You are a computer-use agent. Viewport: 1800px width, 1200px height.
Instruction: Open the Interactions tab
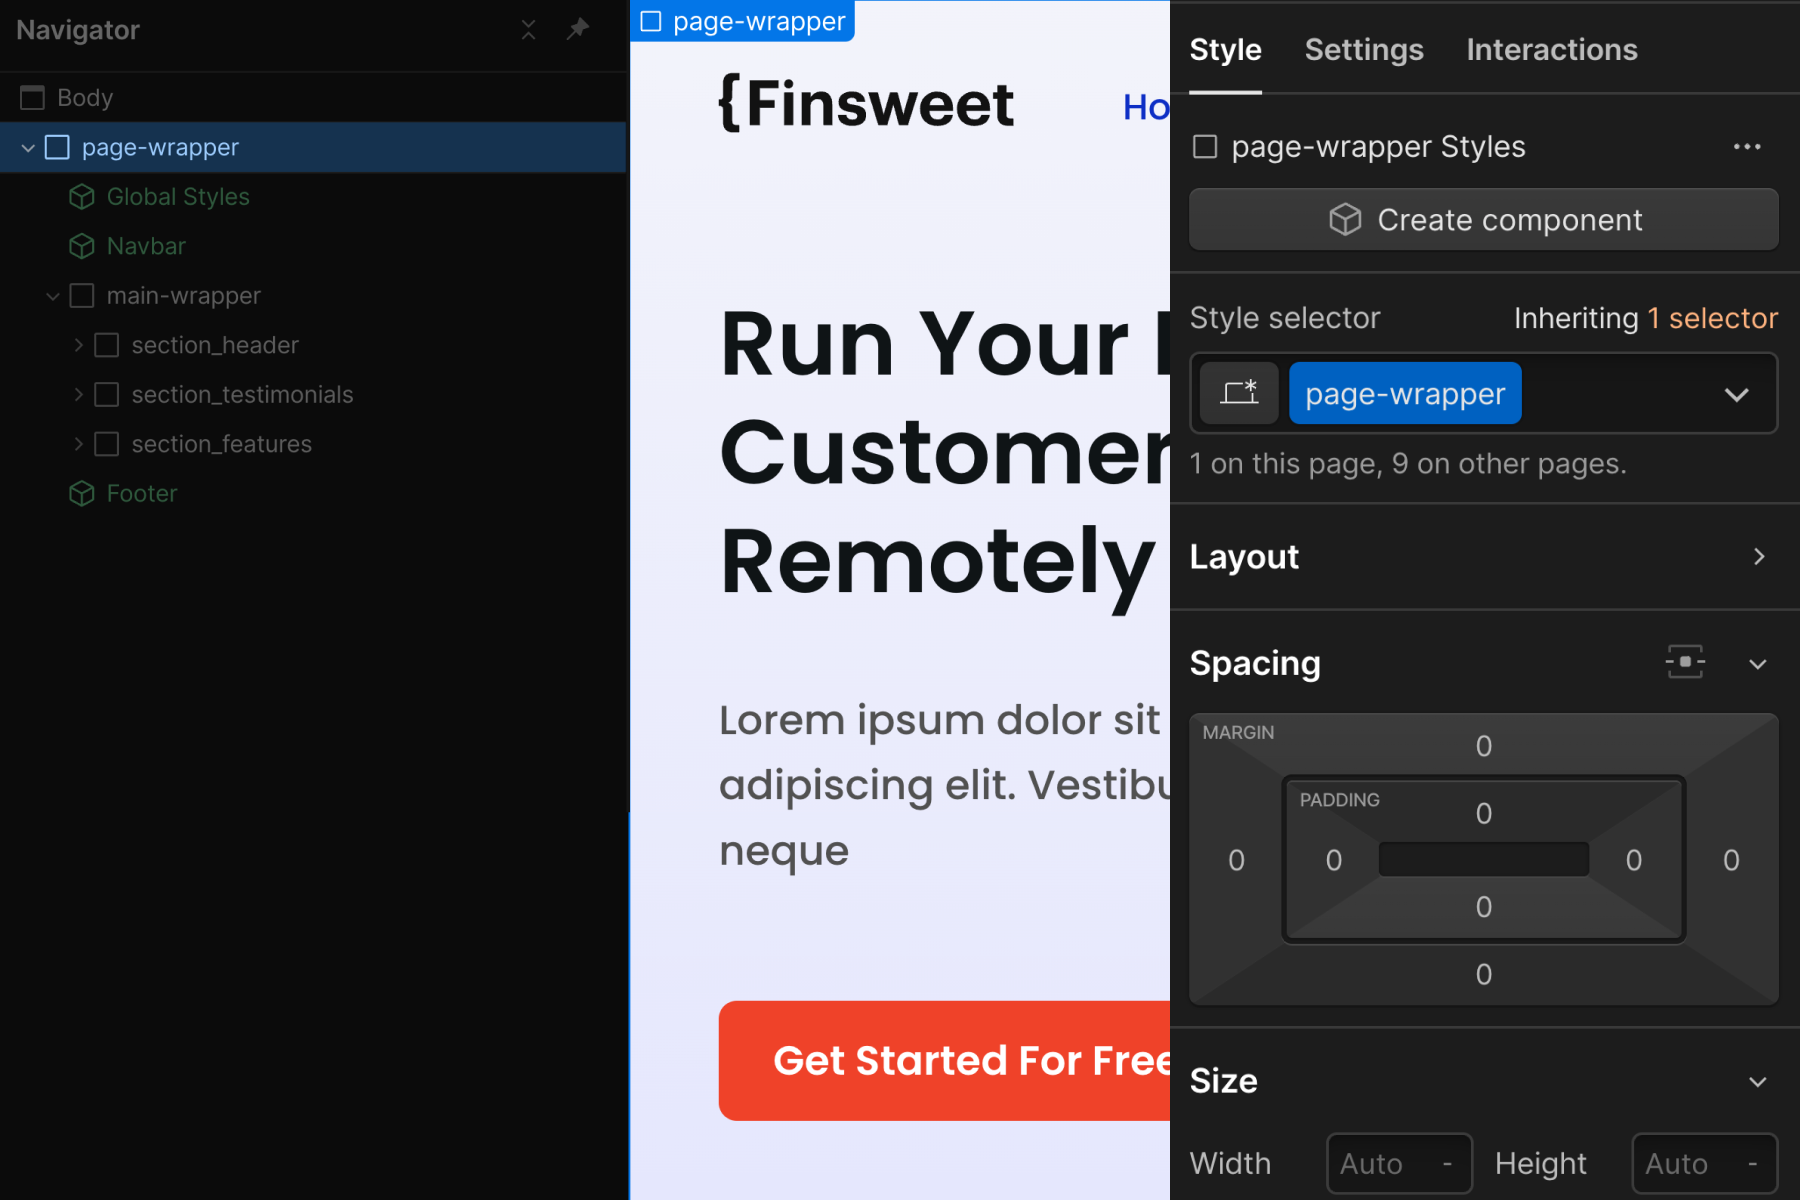pos(1552,50)
